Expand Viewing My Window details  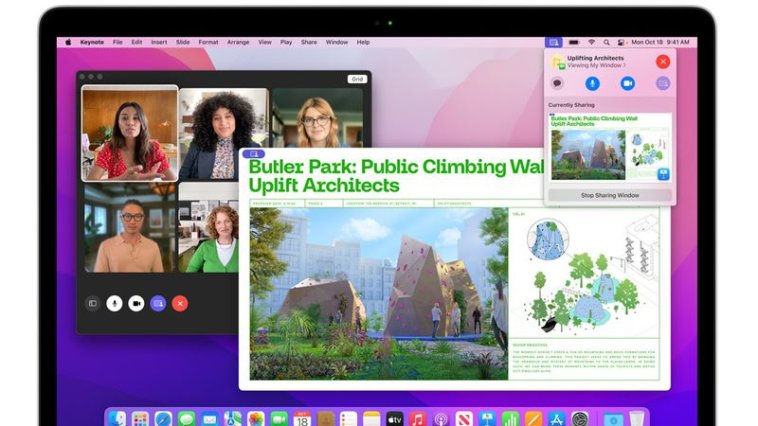pos(596,65)
